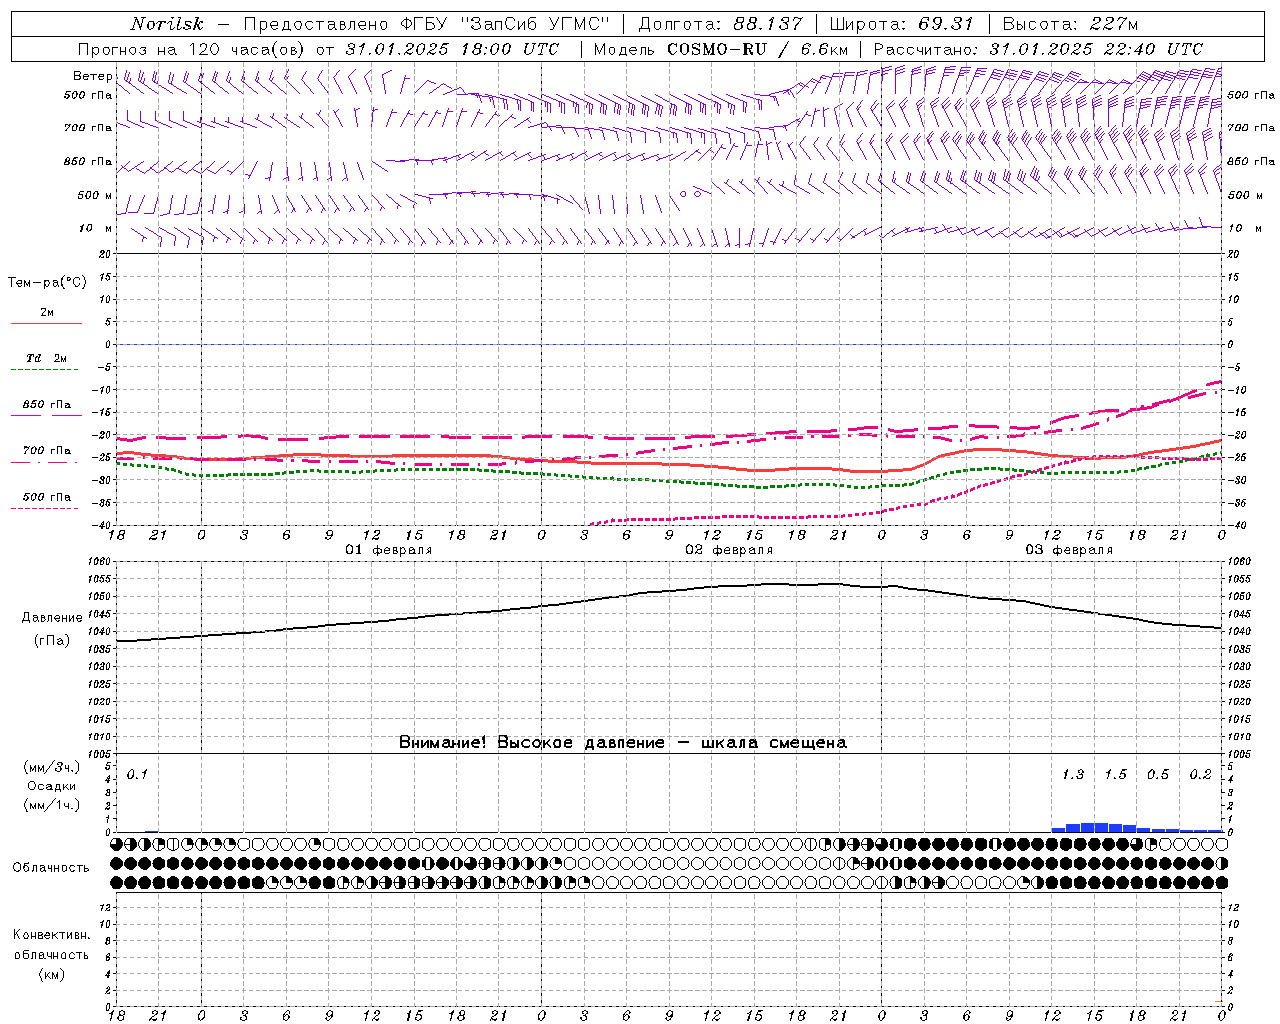Click the "Внимание! Высокое давление" warning text
Image resolution: width=1280 pixels, height=1024 pixels.
[x=531, y=743]
